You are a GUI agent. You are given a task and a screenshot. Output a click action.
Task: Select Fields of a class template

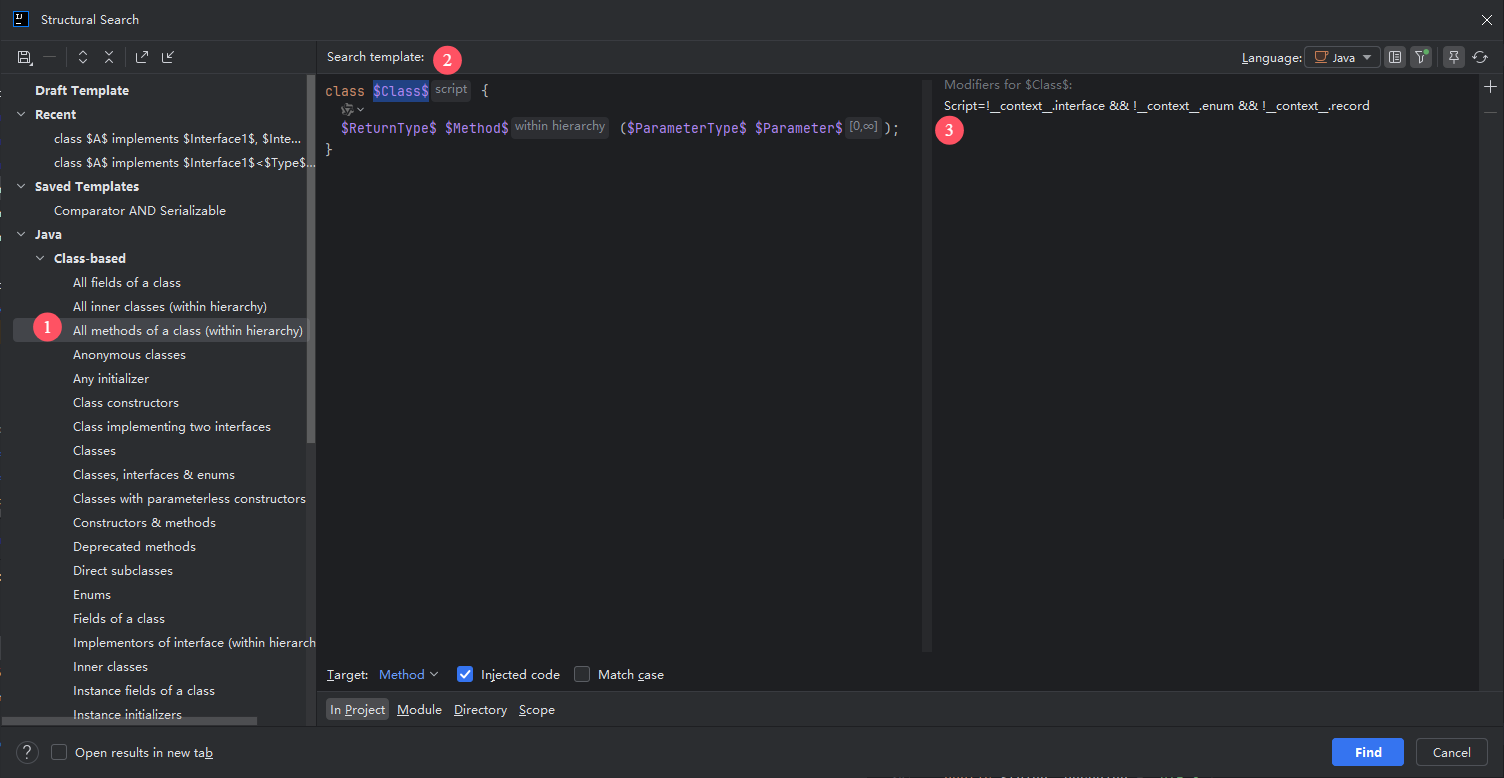119,618
